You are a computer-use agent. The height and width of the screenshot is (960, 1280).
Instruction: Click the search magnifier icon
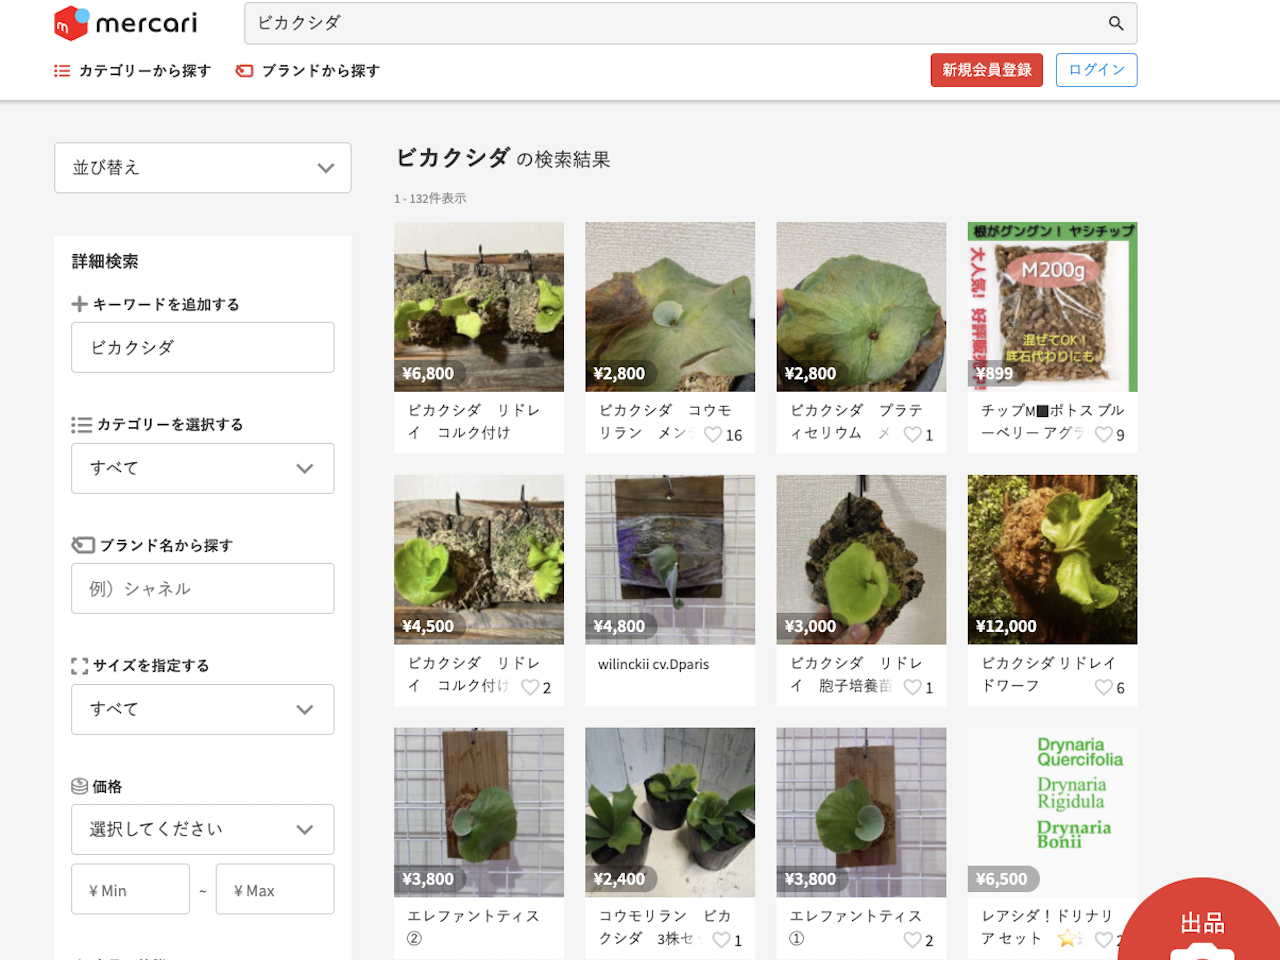[x=1116, y=23]
